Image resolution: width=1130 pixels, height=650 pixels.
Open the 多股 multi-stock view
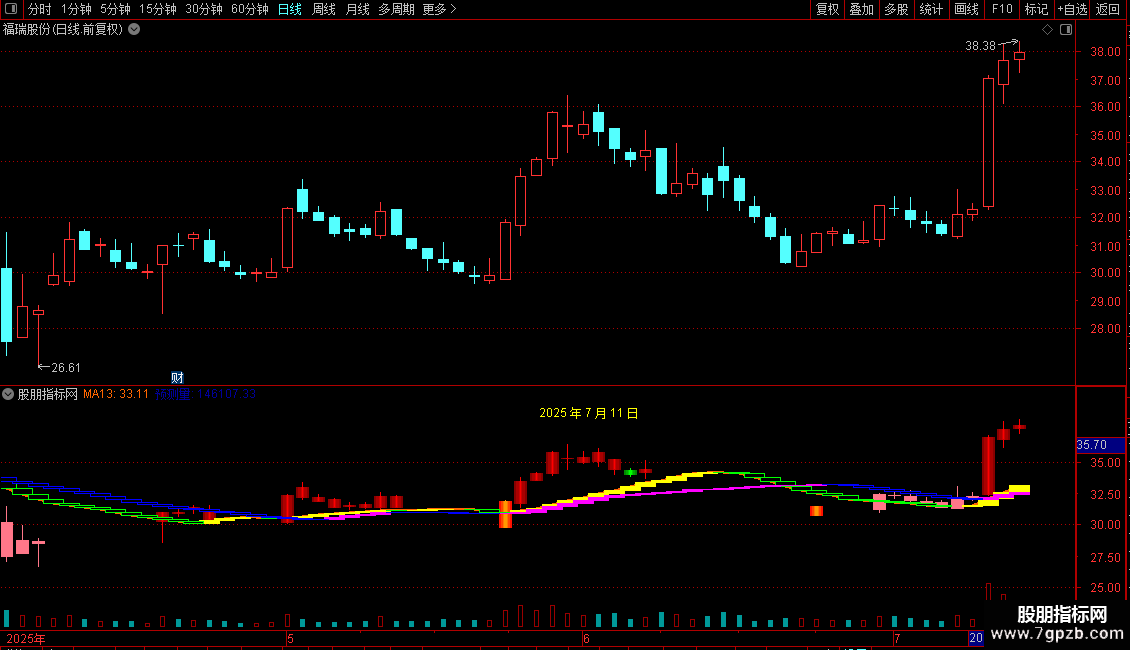coord(896,9)
